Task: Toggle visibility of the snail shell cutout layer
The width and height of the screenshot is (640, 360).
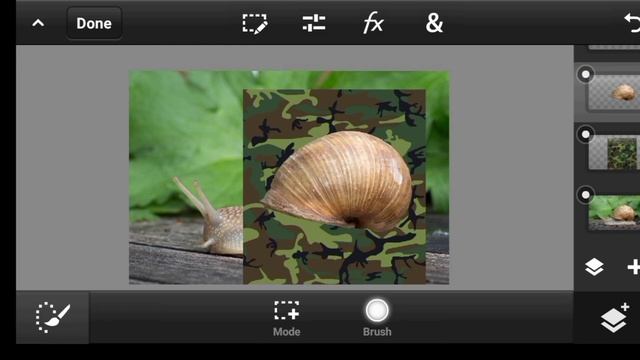Action: 586,75
